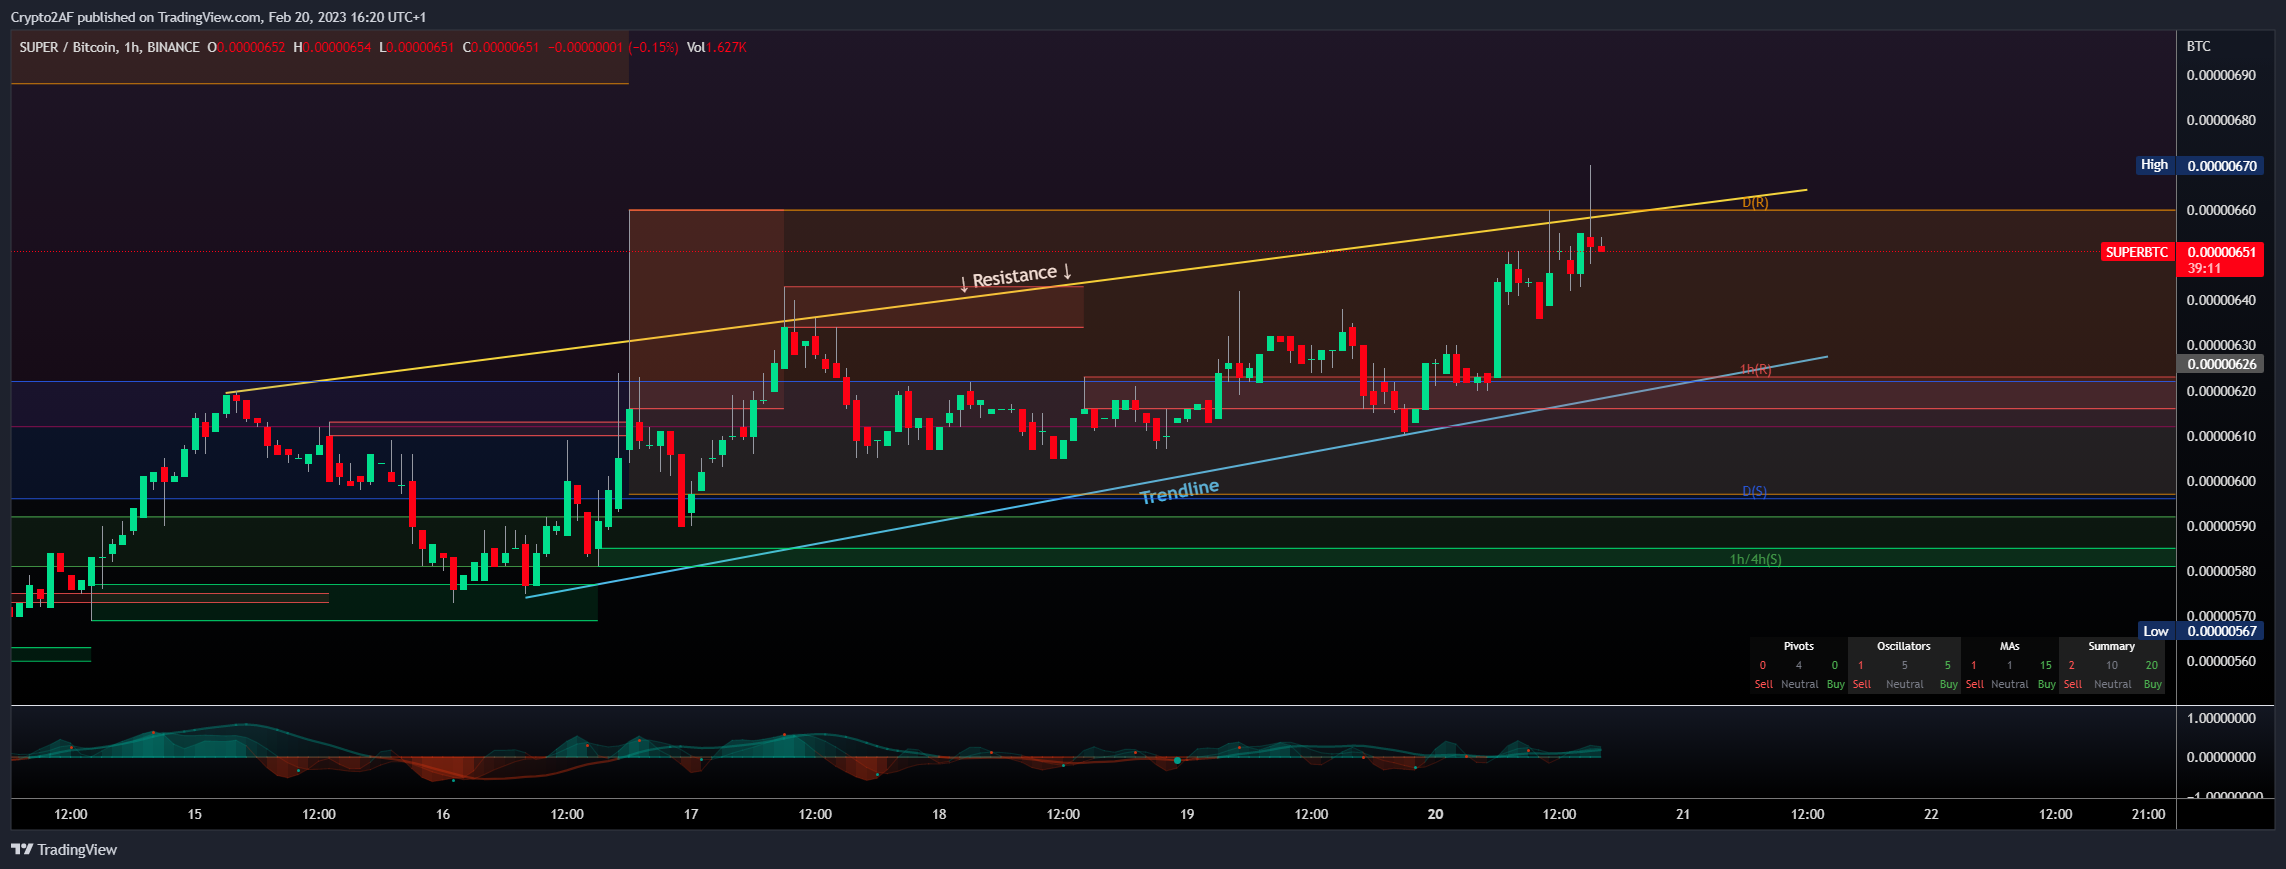
Task: Click the orange D(R) level label
Action: click(x=1755, y=202)
